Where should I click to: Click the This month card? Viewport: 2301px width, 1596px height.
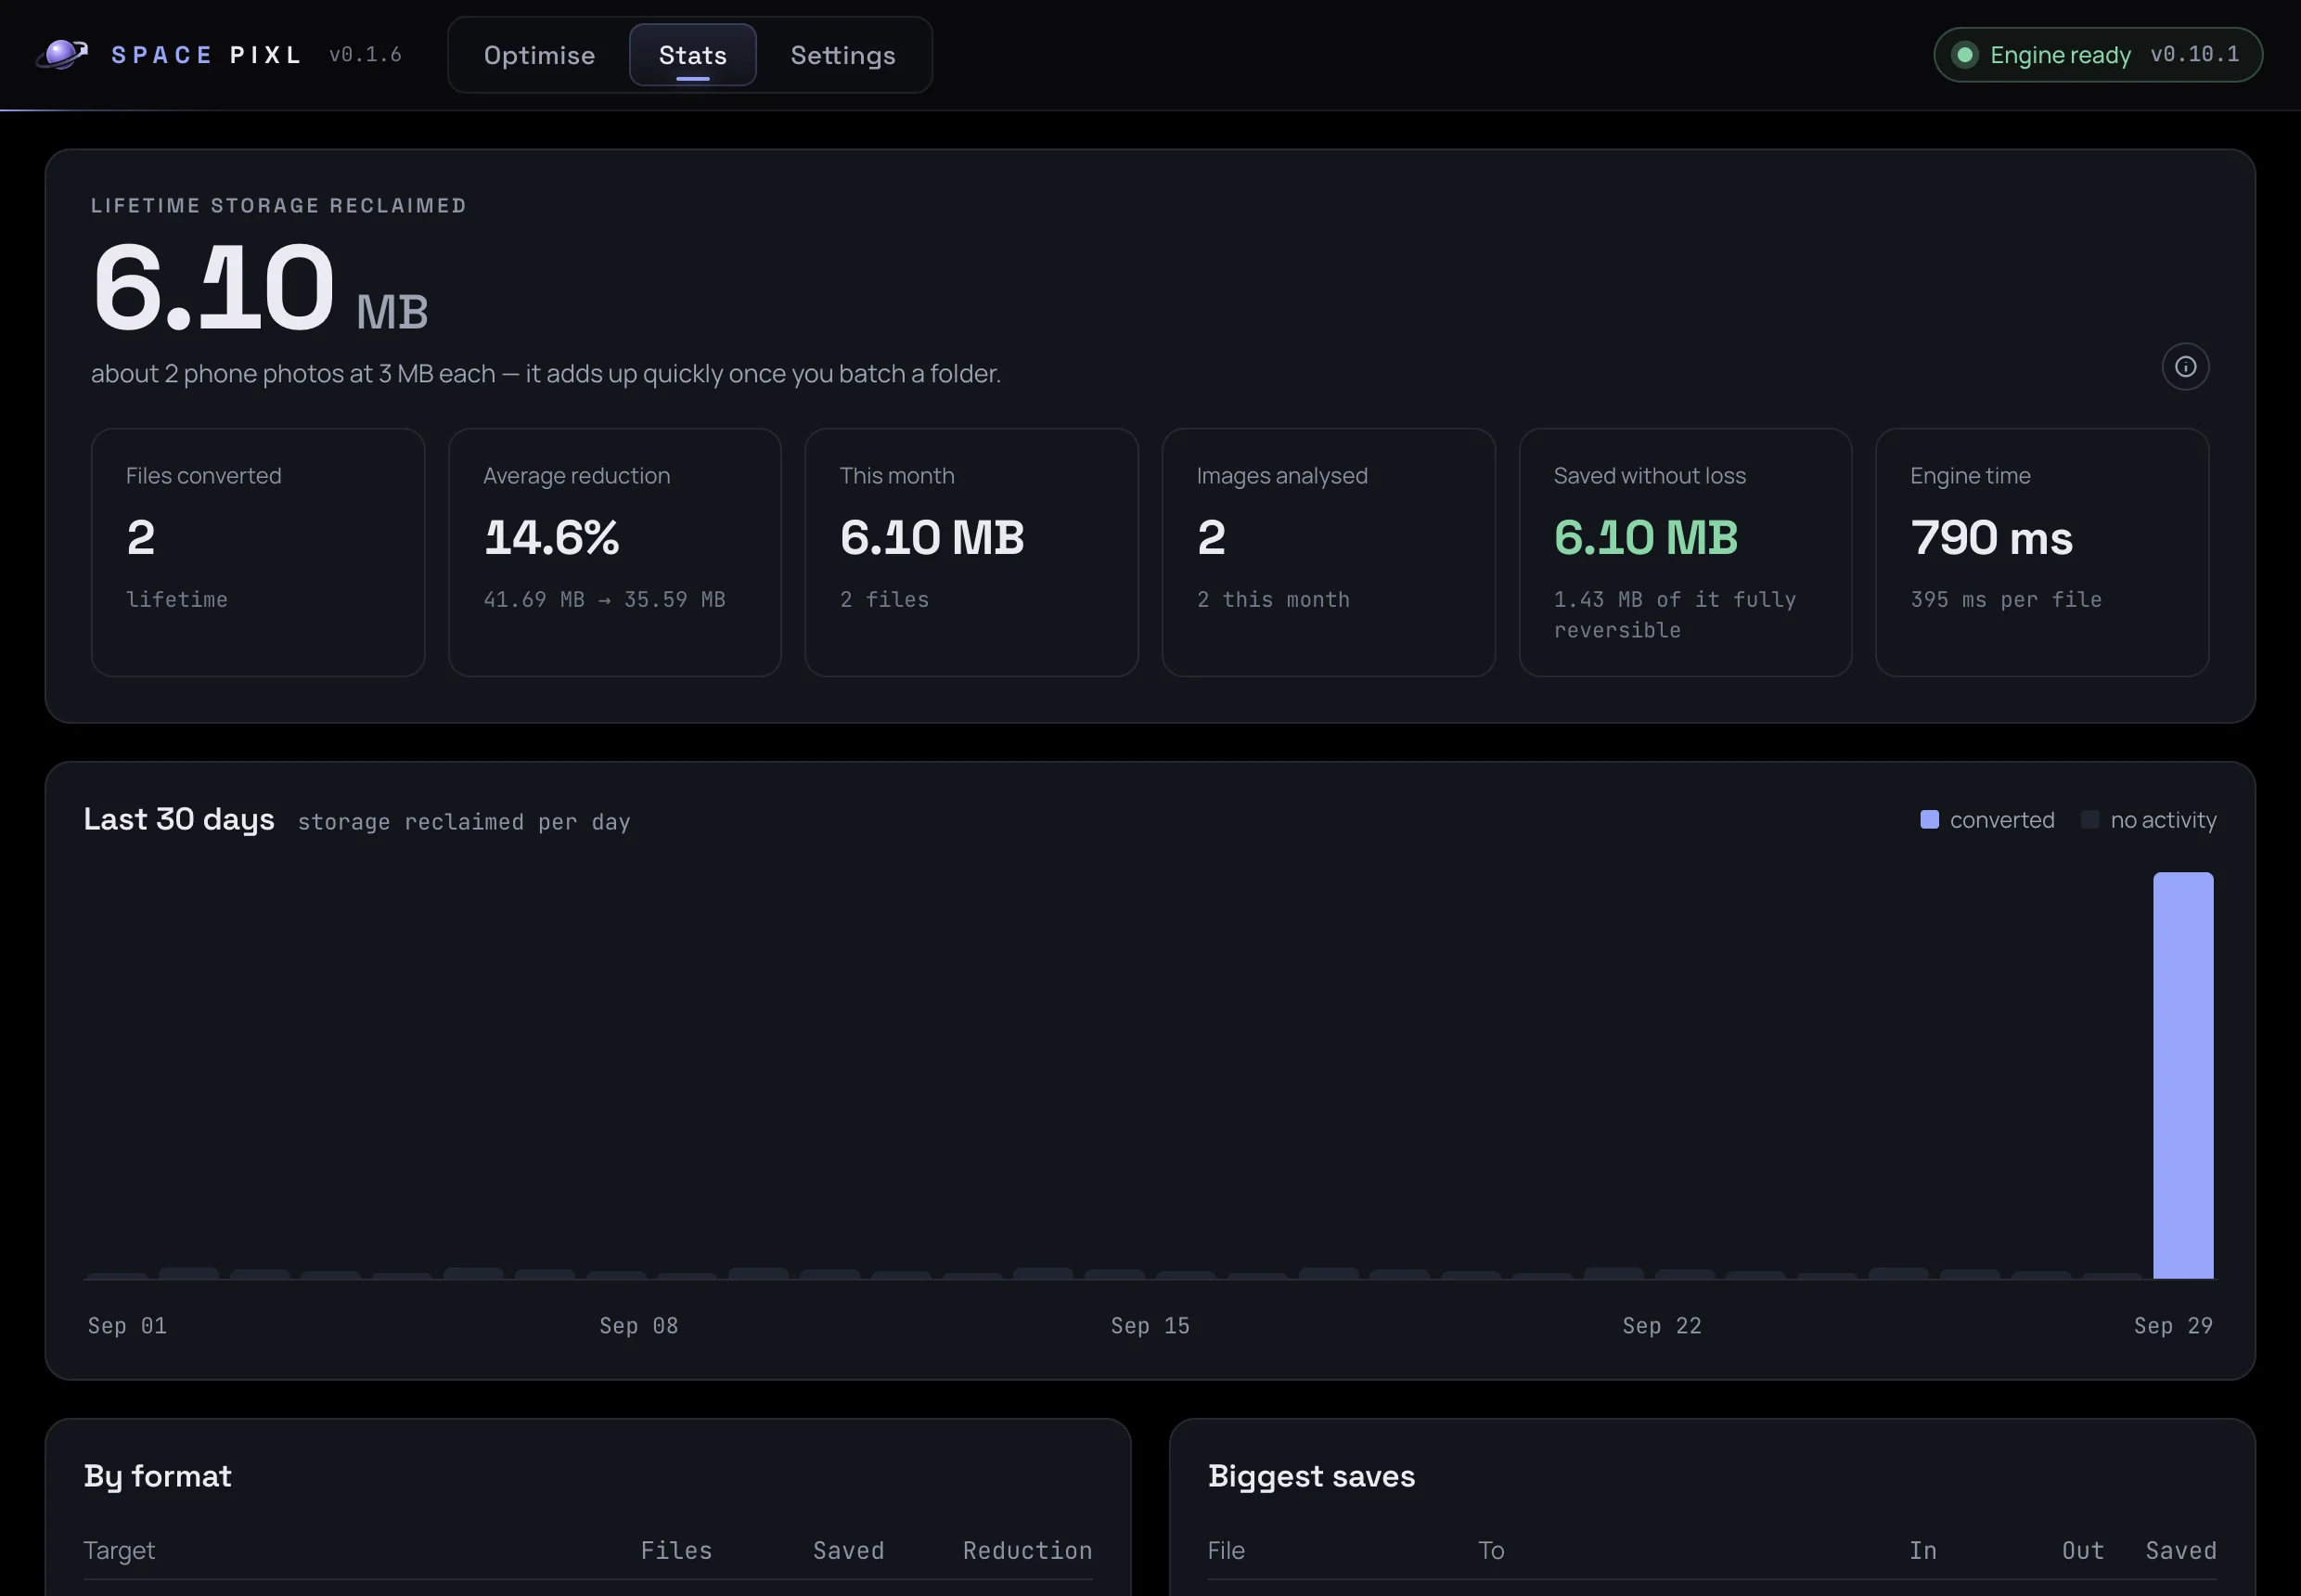pyautogui.click(x=971, y=553)
